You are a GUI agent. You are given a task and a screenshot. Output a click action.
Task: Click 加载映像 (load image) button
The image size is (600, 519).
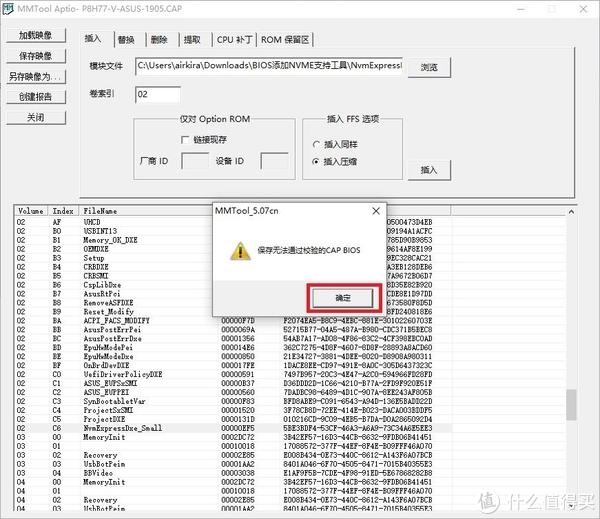(x=36, y=35)
